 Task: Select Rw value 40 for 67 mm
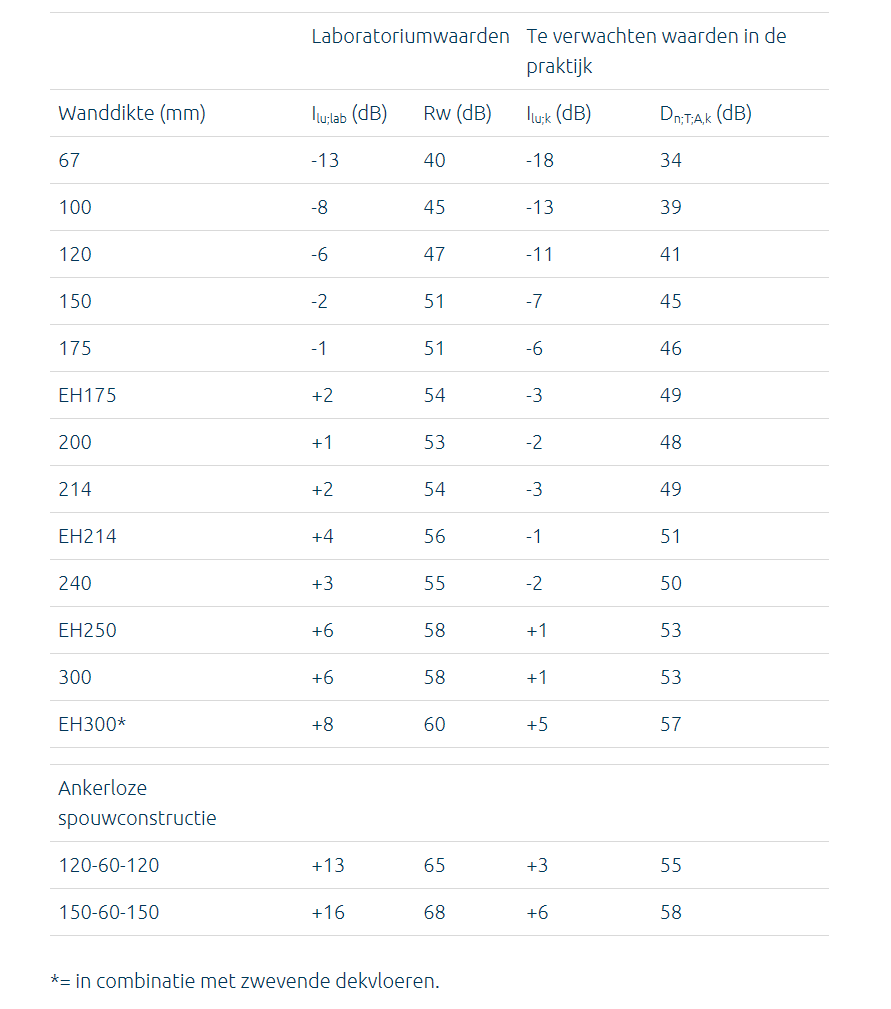[434, 160]
